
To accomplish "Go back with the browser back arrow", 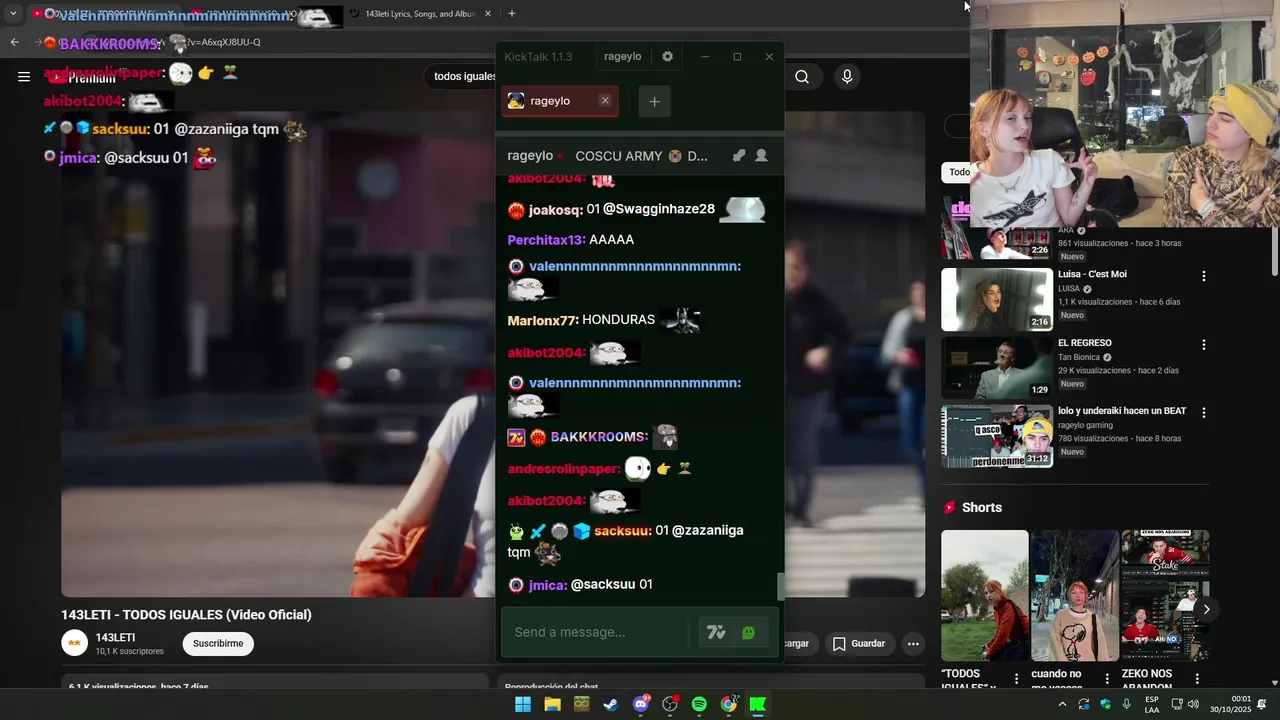I will pyautogui.click(x=14, y=42).
